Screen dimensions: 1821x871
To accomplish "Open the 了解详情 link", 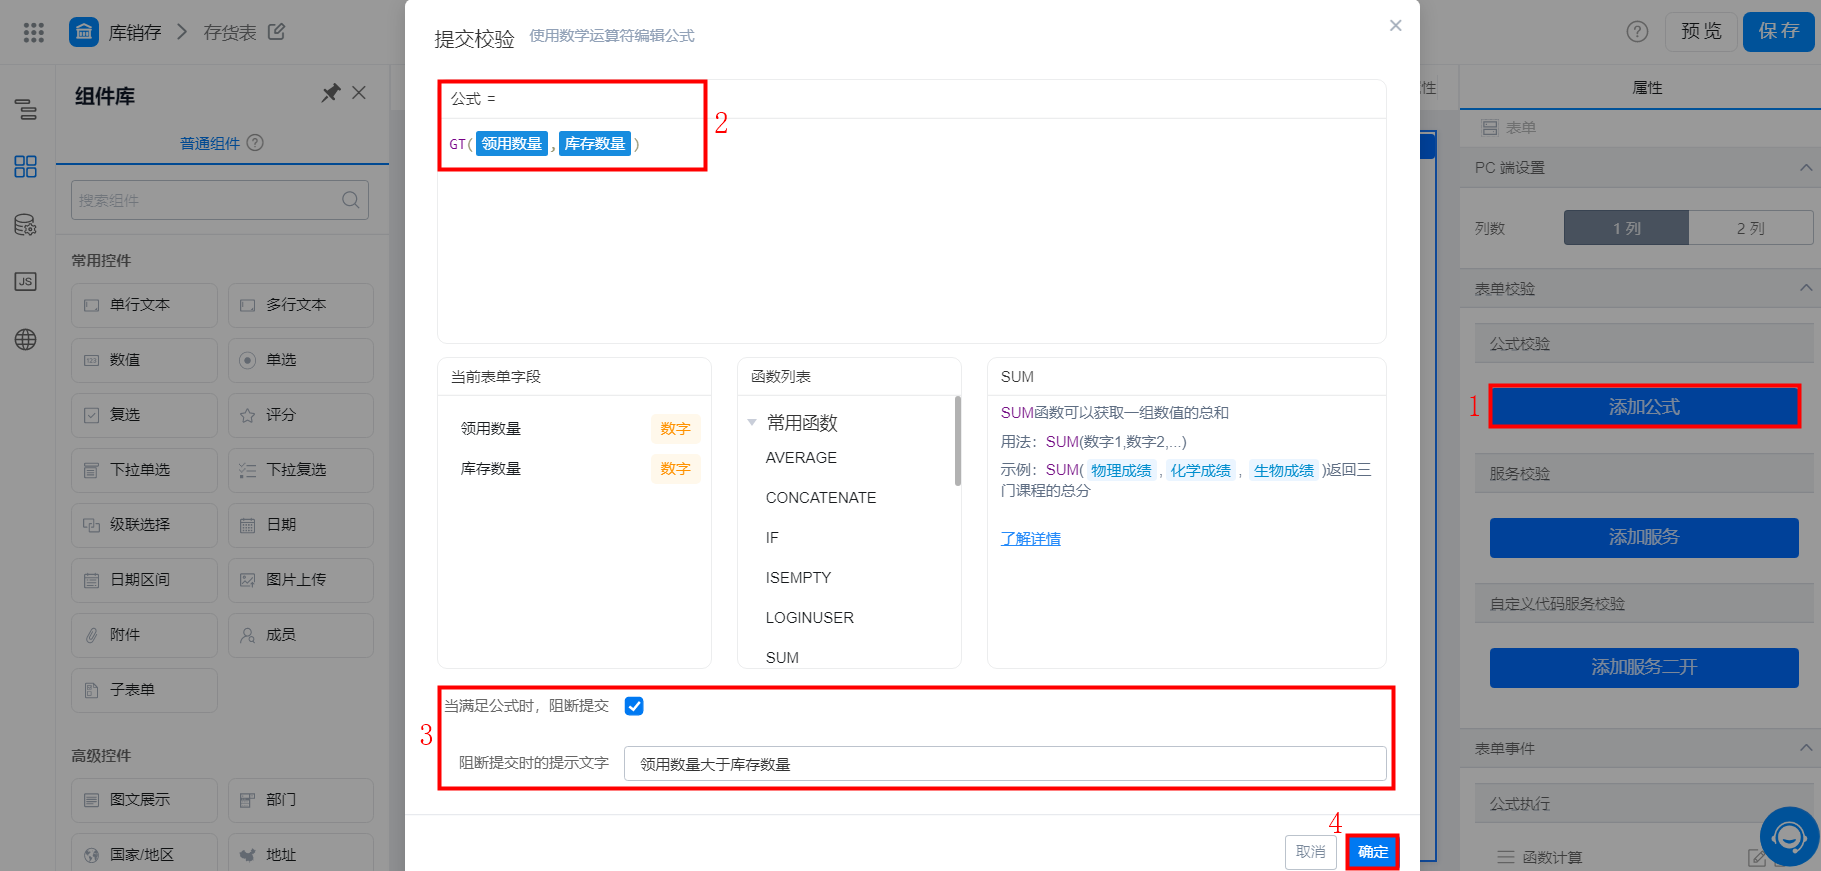I will coord(1031,538).
